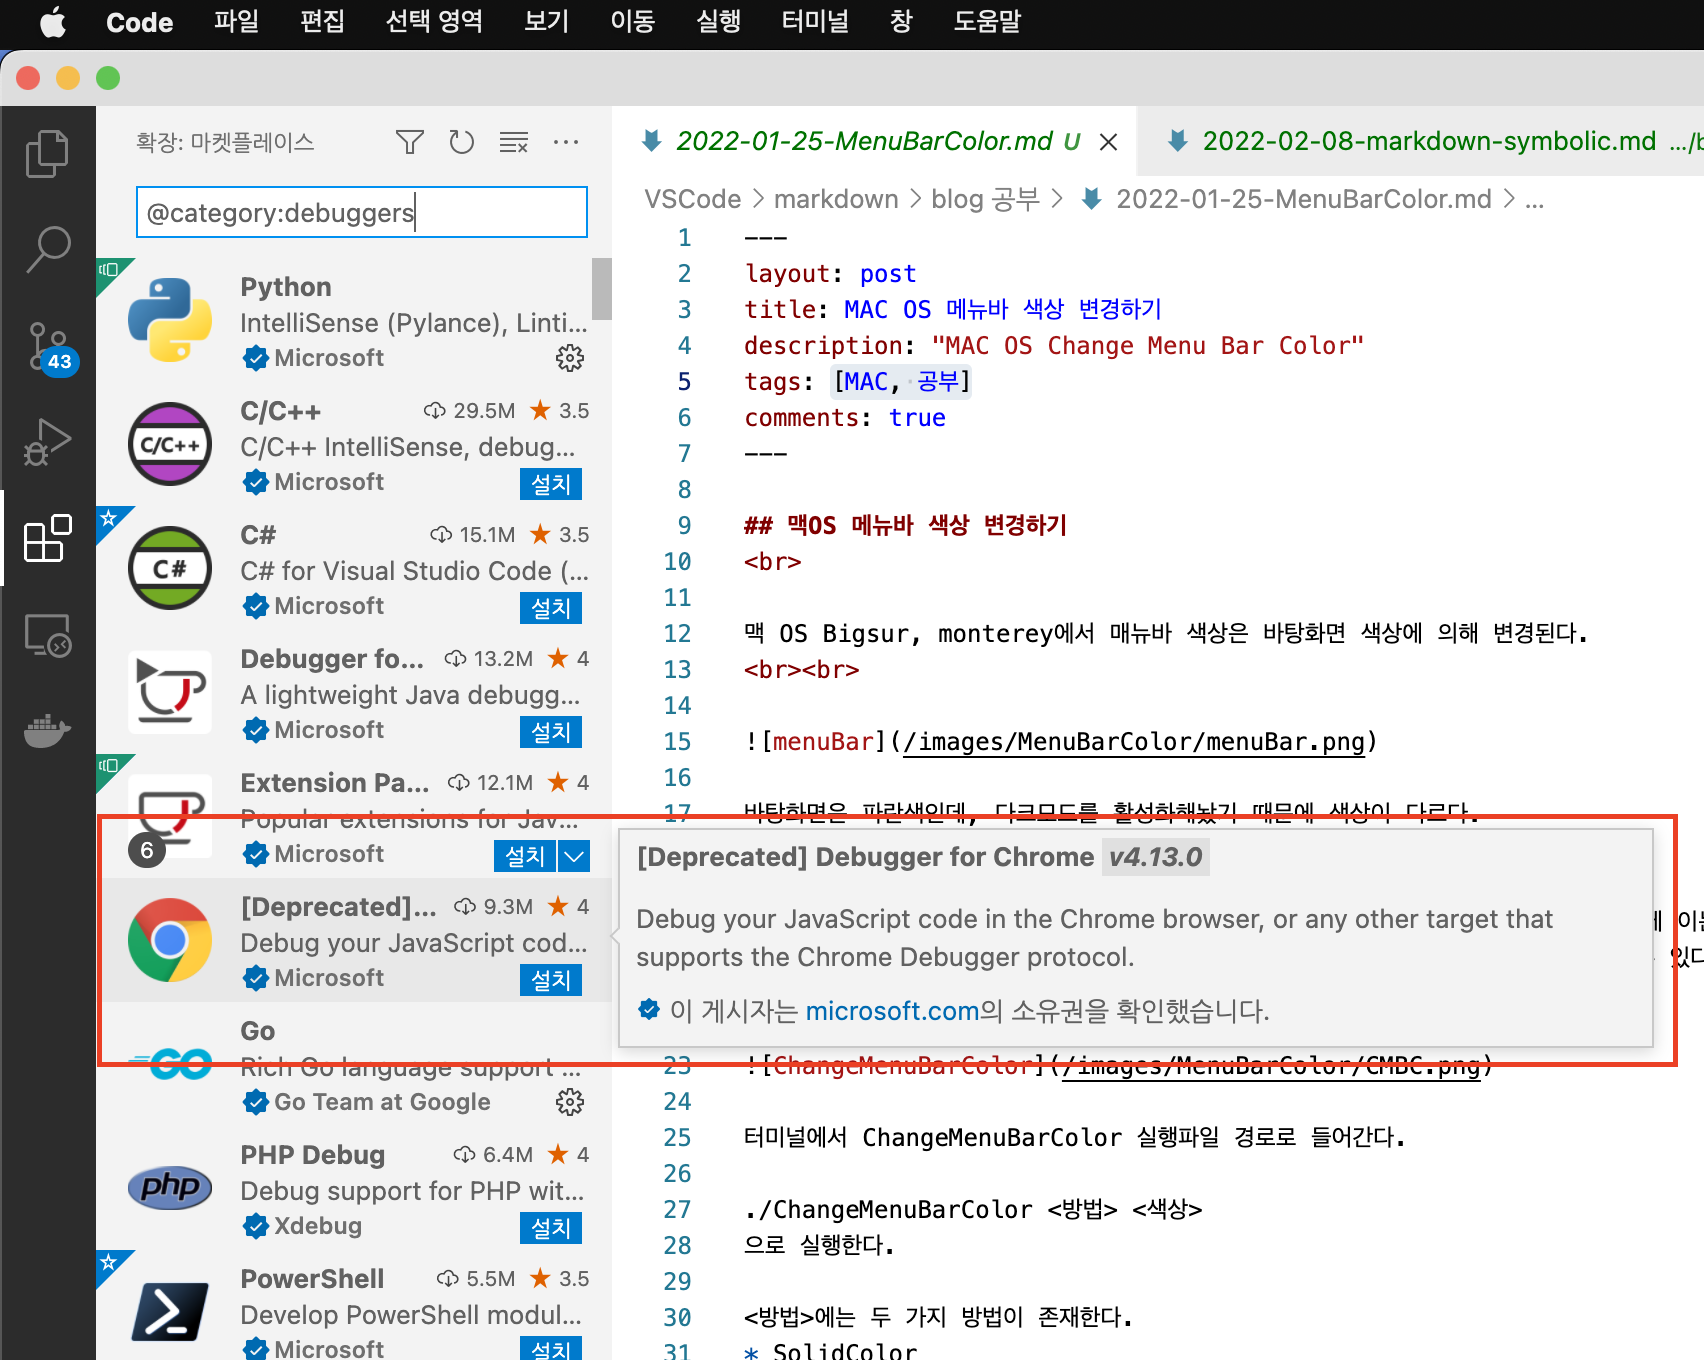This screenshot has height=1360, width=1704.
Task: Install Extension Pack for Java
Action: pos(525,856)
